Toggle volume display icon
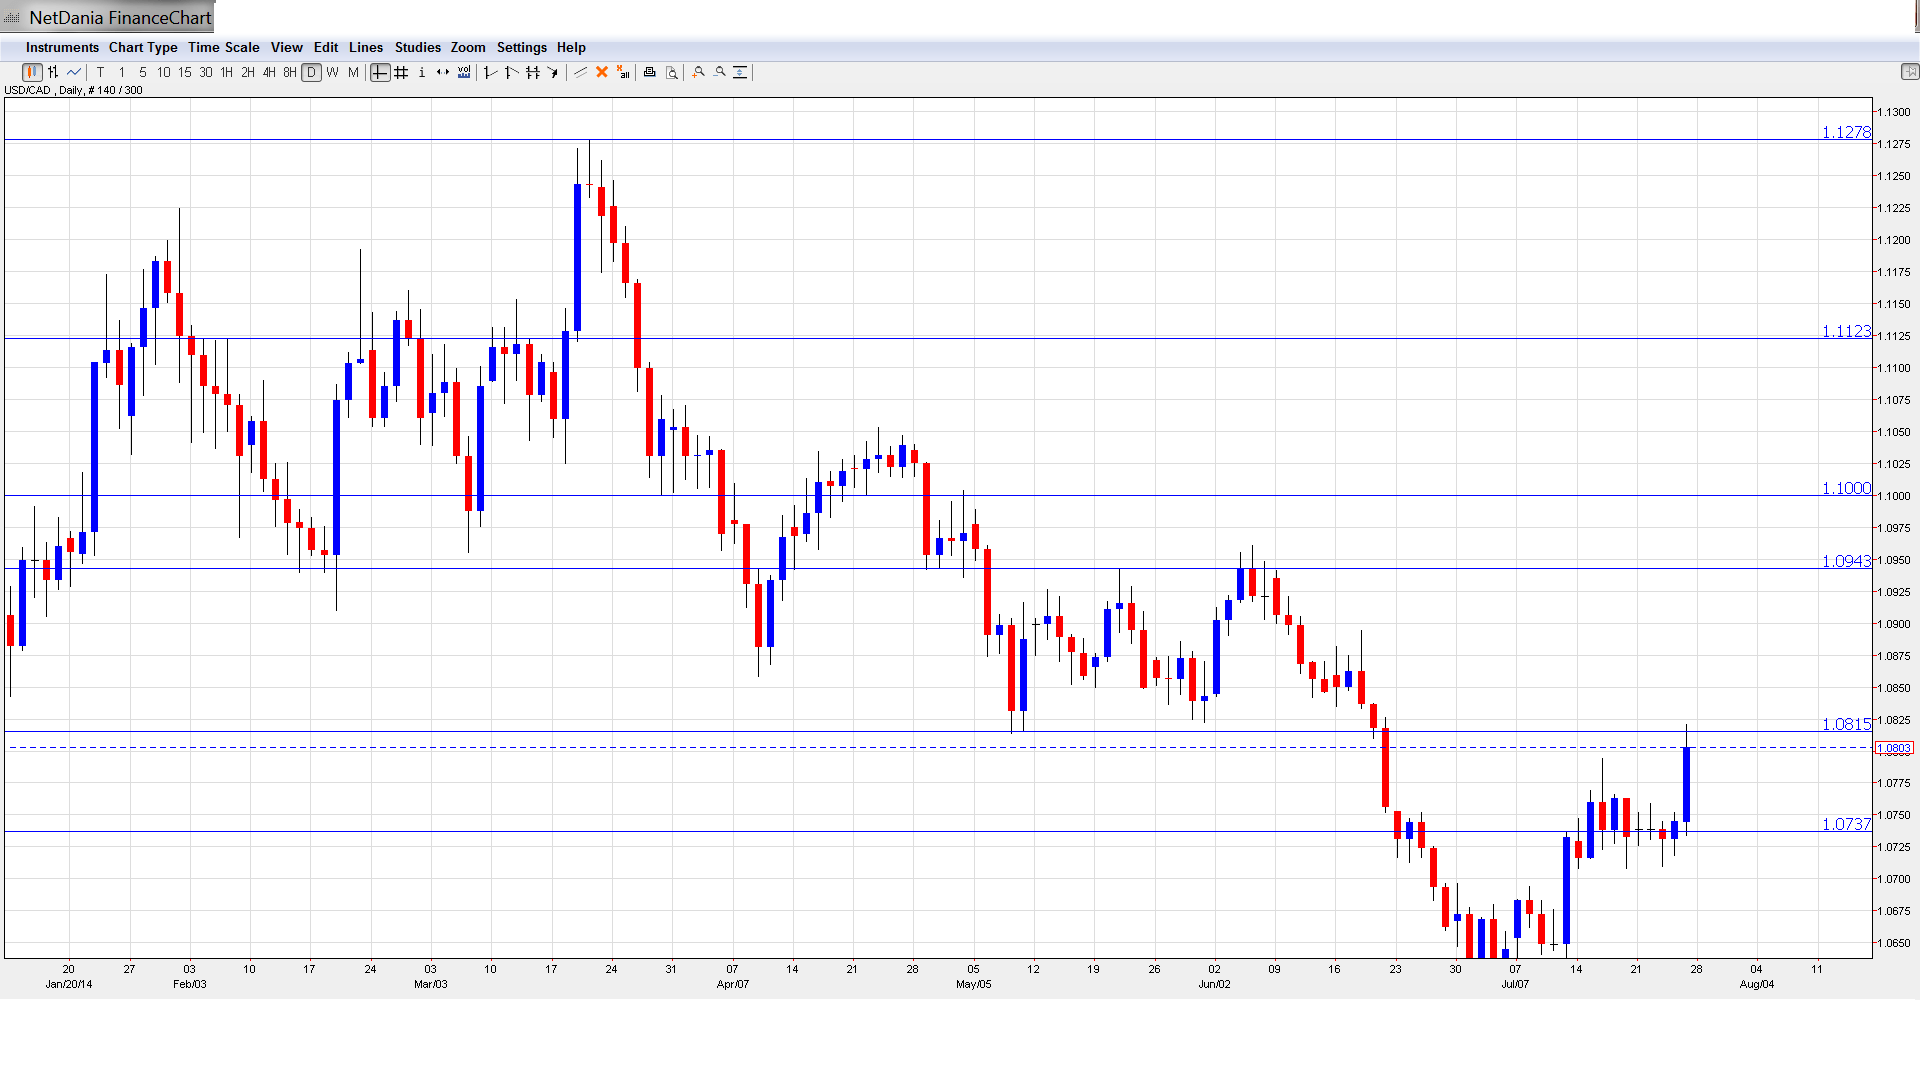The width and height of the screenshot is (1920, 1080). pyautogui.click(x=464, y=72)
